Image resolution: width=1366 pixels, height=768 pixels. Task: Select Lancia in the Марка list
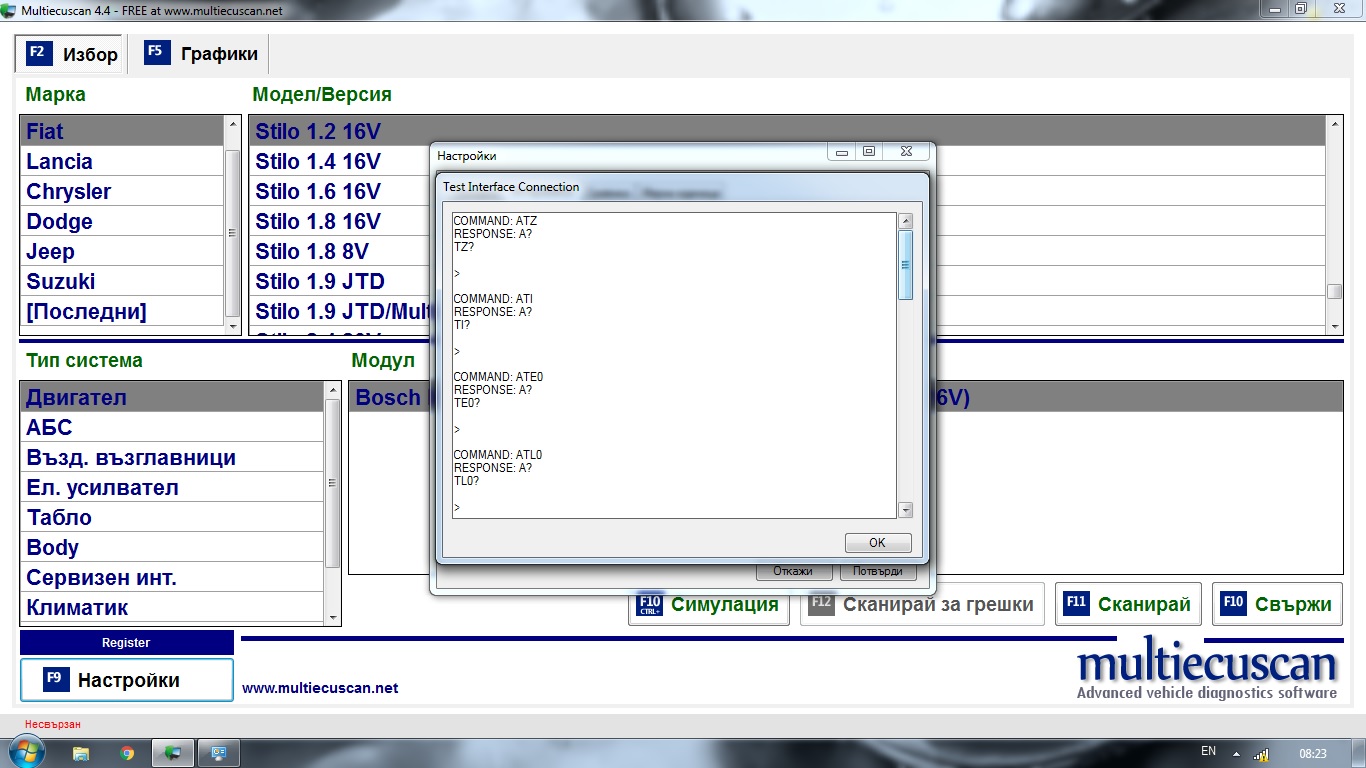(x=60, y=162)
